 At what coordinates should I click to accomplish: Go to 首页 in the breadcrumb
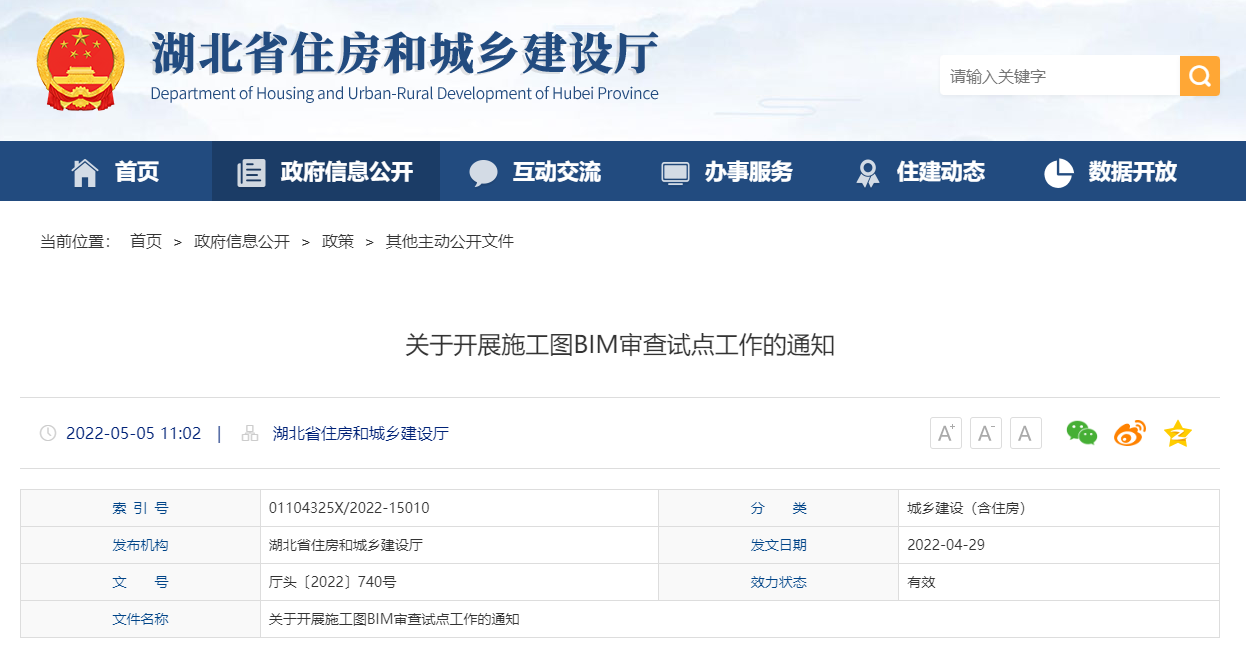146,241
